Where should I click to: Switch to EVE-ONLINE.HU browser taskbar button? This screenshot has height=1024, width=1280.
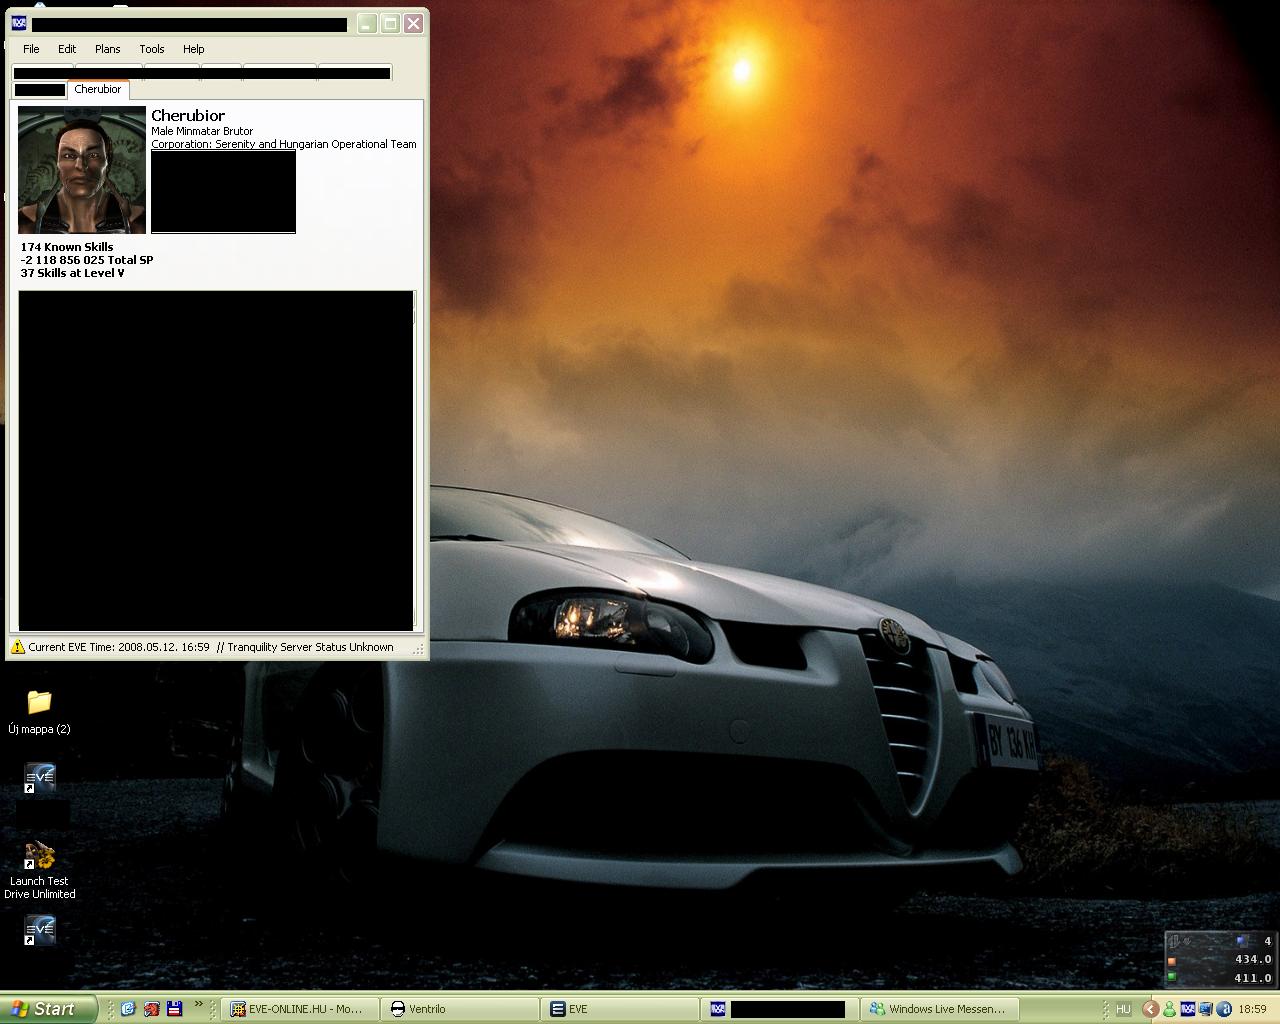[298, 1009]
